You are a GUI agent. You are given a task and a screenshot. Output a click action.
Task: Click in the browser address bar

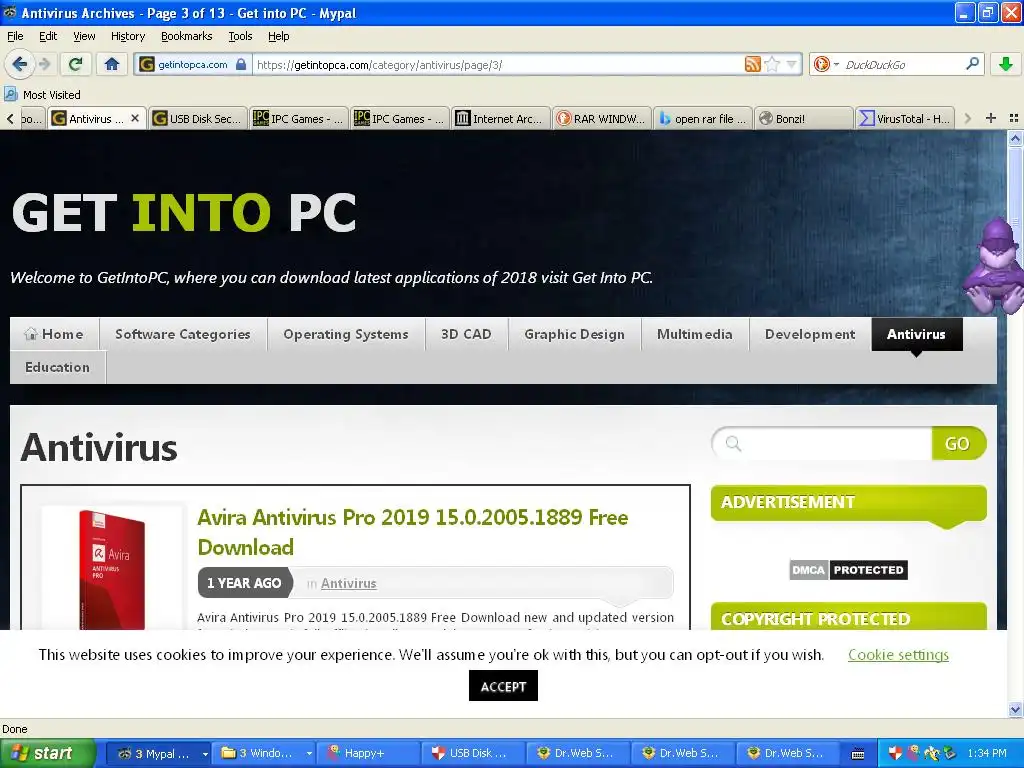pyautogui.click(x=496, y=65)
